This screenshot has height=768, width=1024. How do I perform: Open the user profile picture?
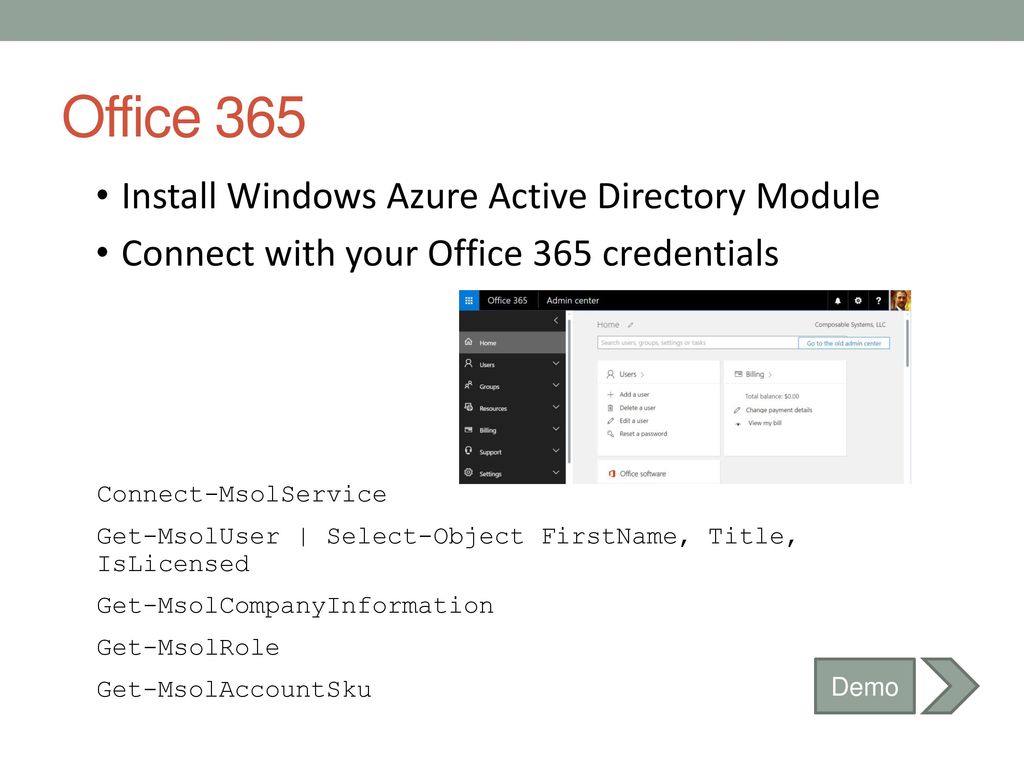(x=901, y=300)
